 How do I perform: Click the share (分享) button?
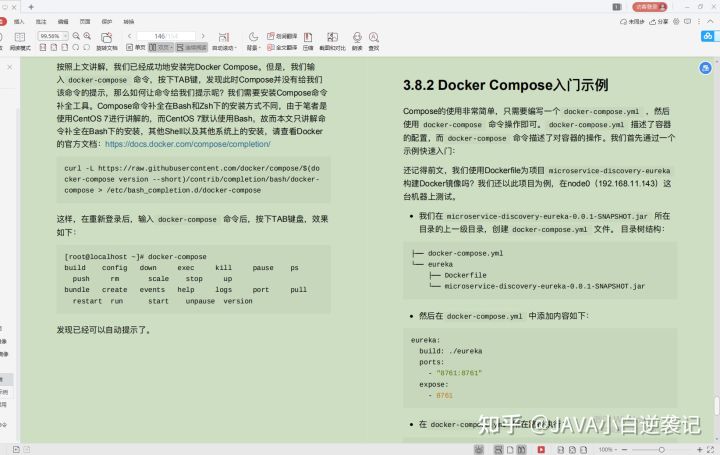pos(658,22)
